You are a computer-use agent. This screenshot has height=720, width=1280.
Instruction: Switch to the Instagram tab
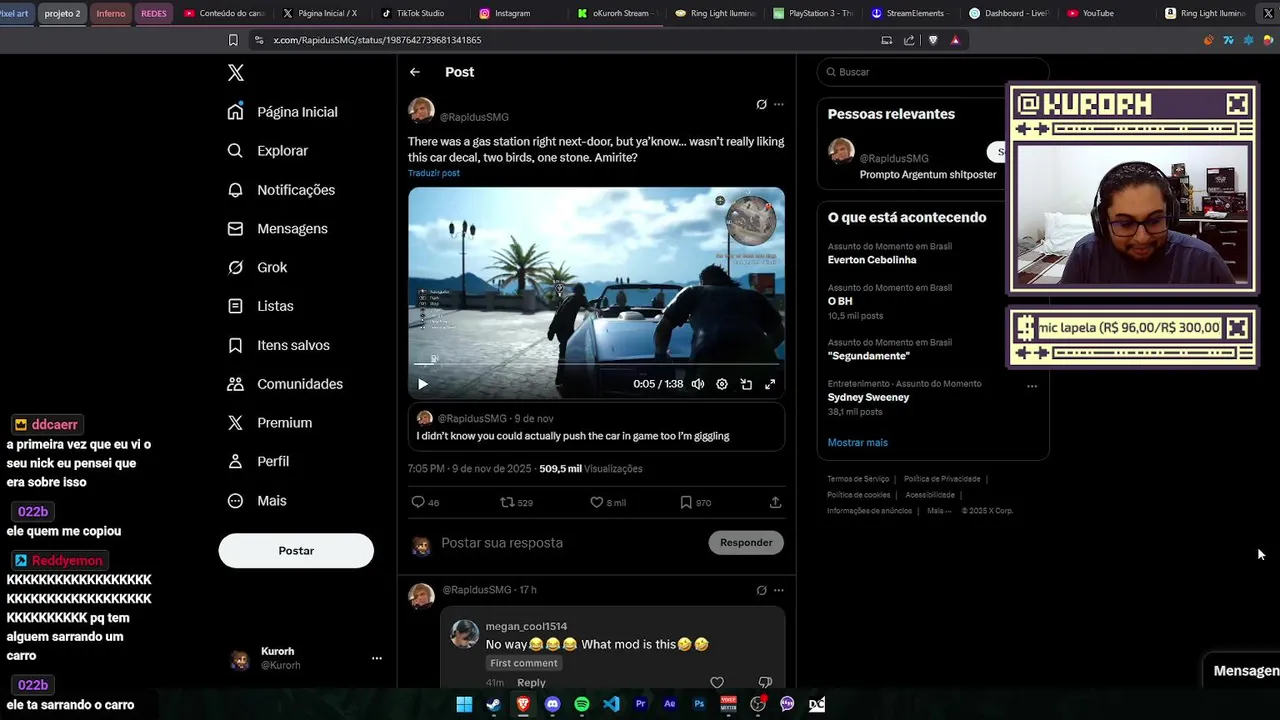tap(512, 14)
